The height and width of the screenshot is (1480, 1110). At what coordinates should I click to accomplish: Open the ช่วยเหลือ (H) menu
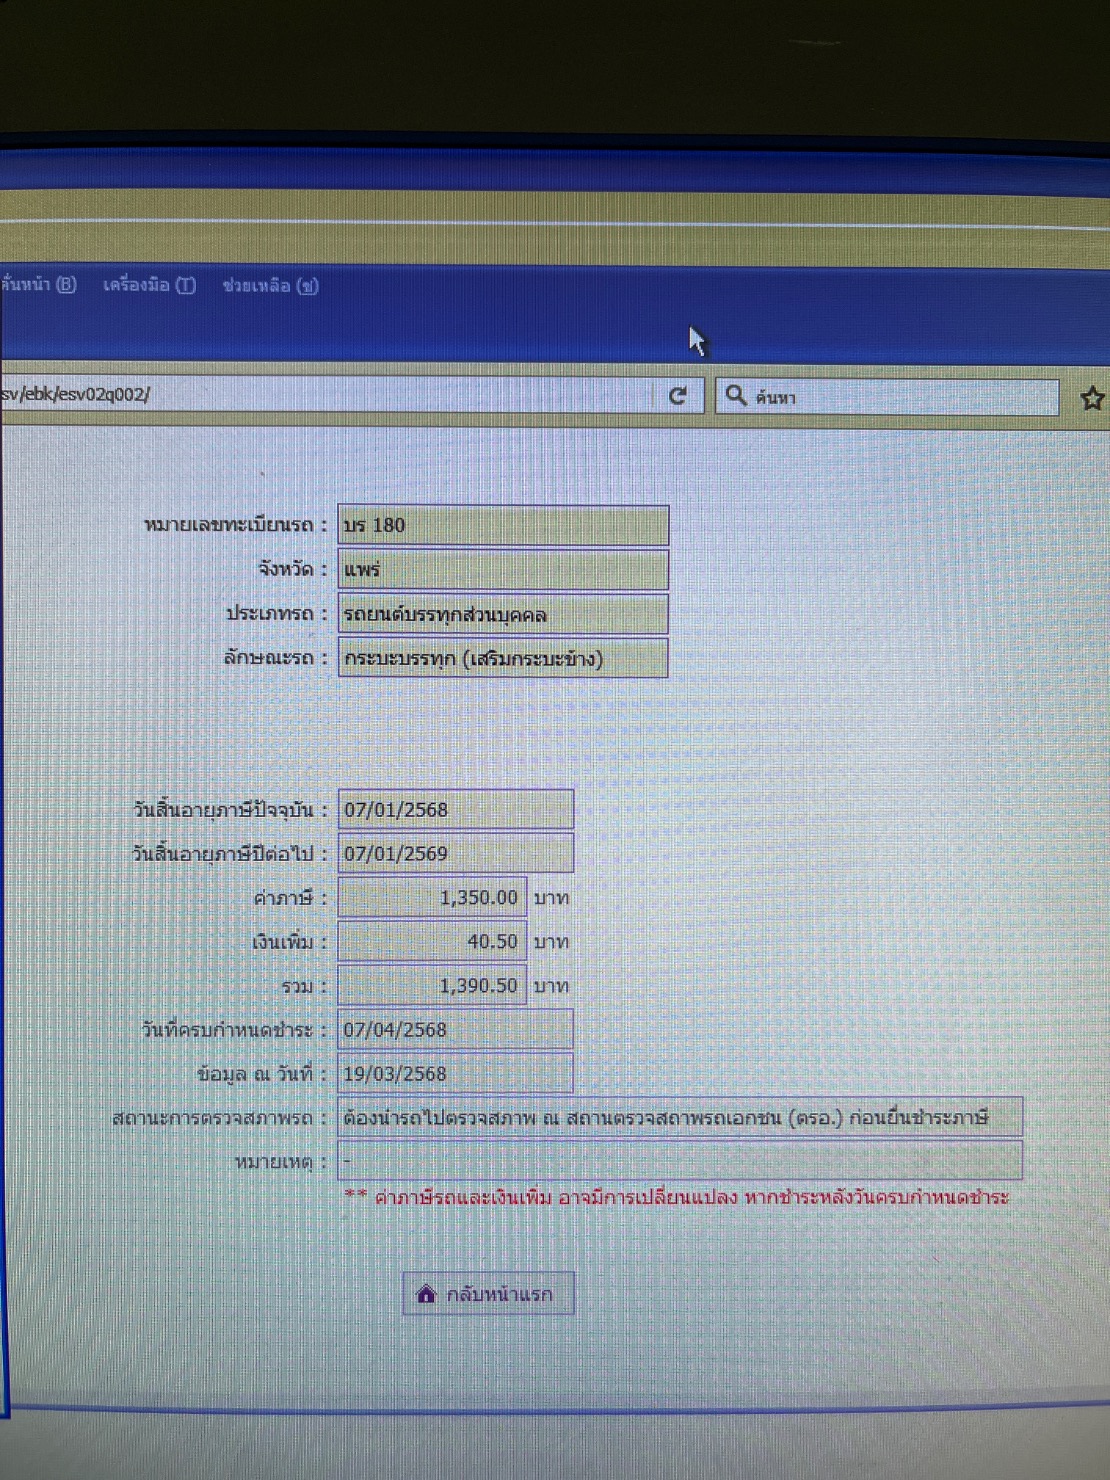(x=270, y=286)
